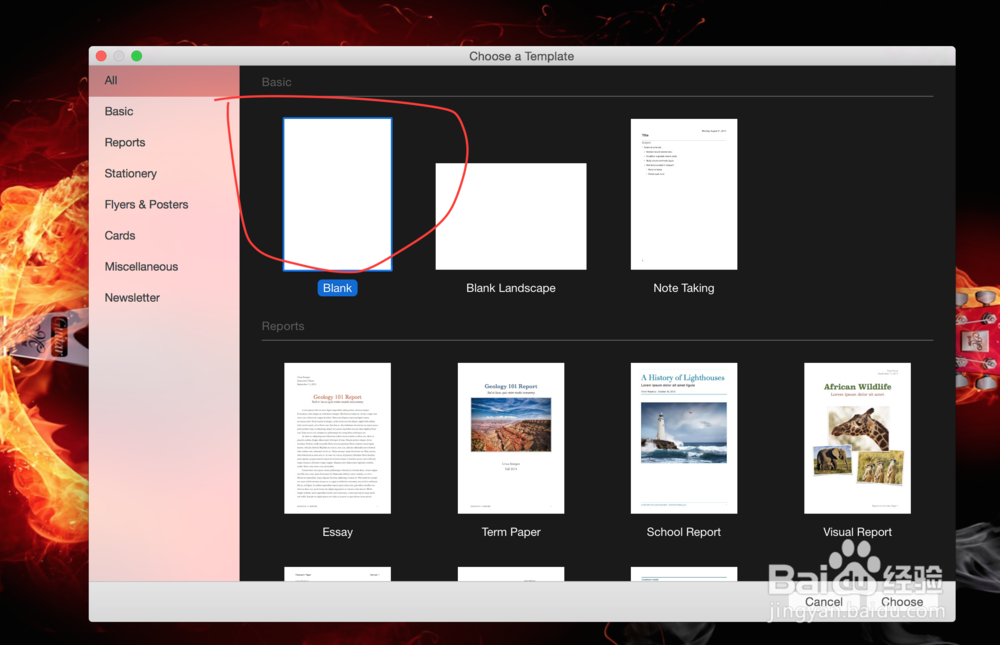Confirm selection with Choose button
The image size is (1000, 645).
pos(902,602)
